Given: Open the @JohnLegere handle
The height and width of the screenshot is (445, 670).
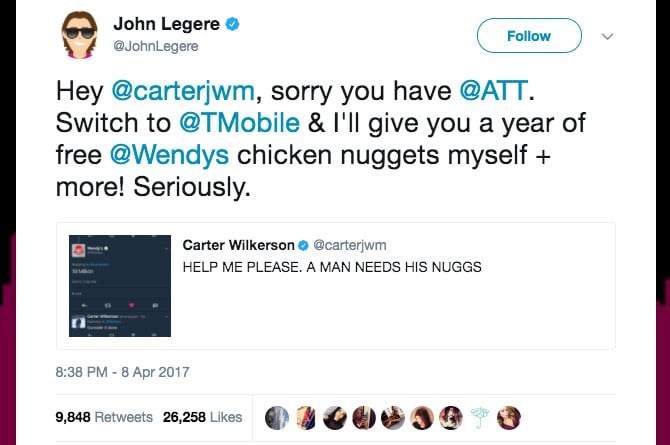Looking at the screenshot, I should 156,46.
